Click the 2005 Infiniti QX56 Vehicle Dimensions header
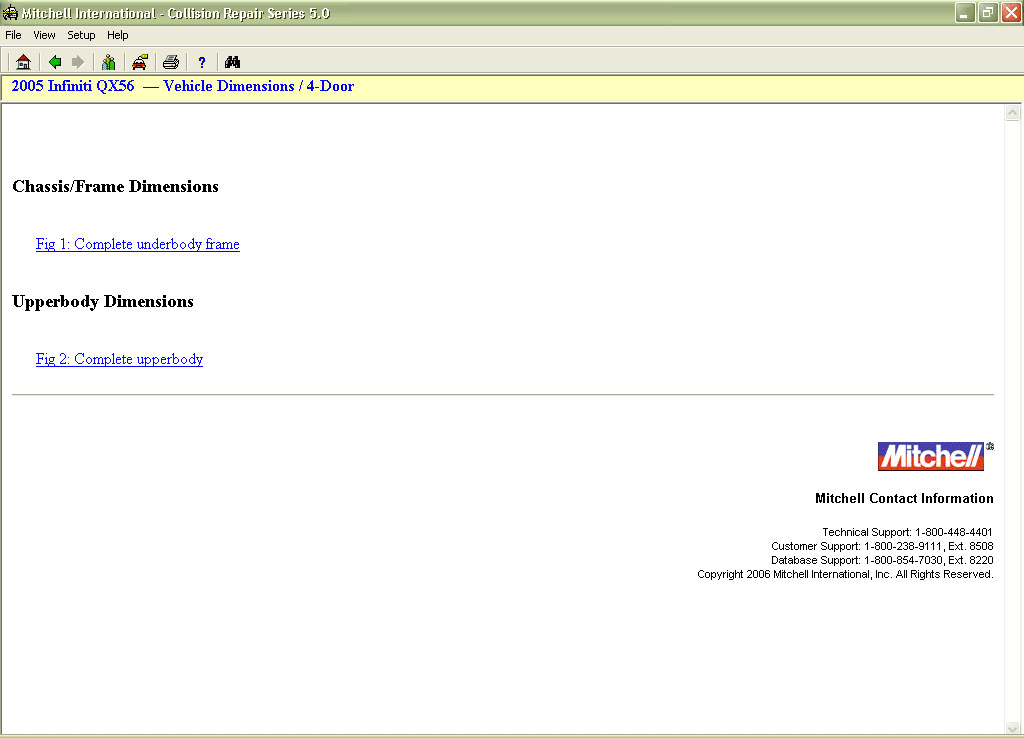This screenshot has width=1024, height=738. click(183, 86)
